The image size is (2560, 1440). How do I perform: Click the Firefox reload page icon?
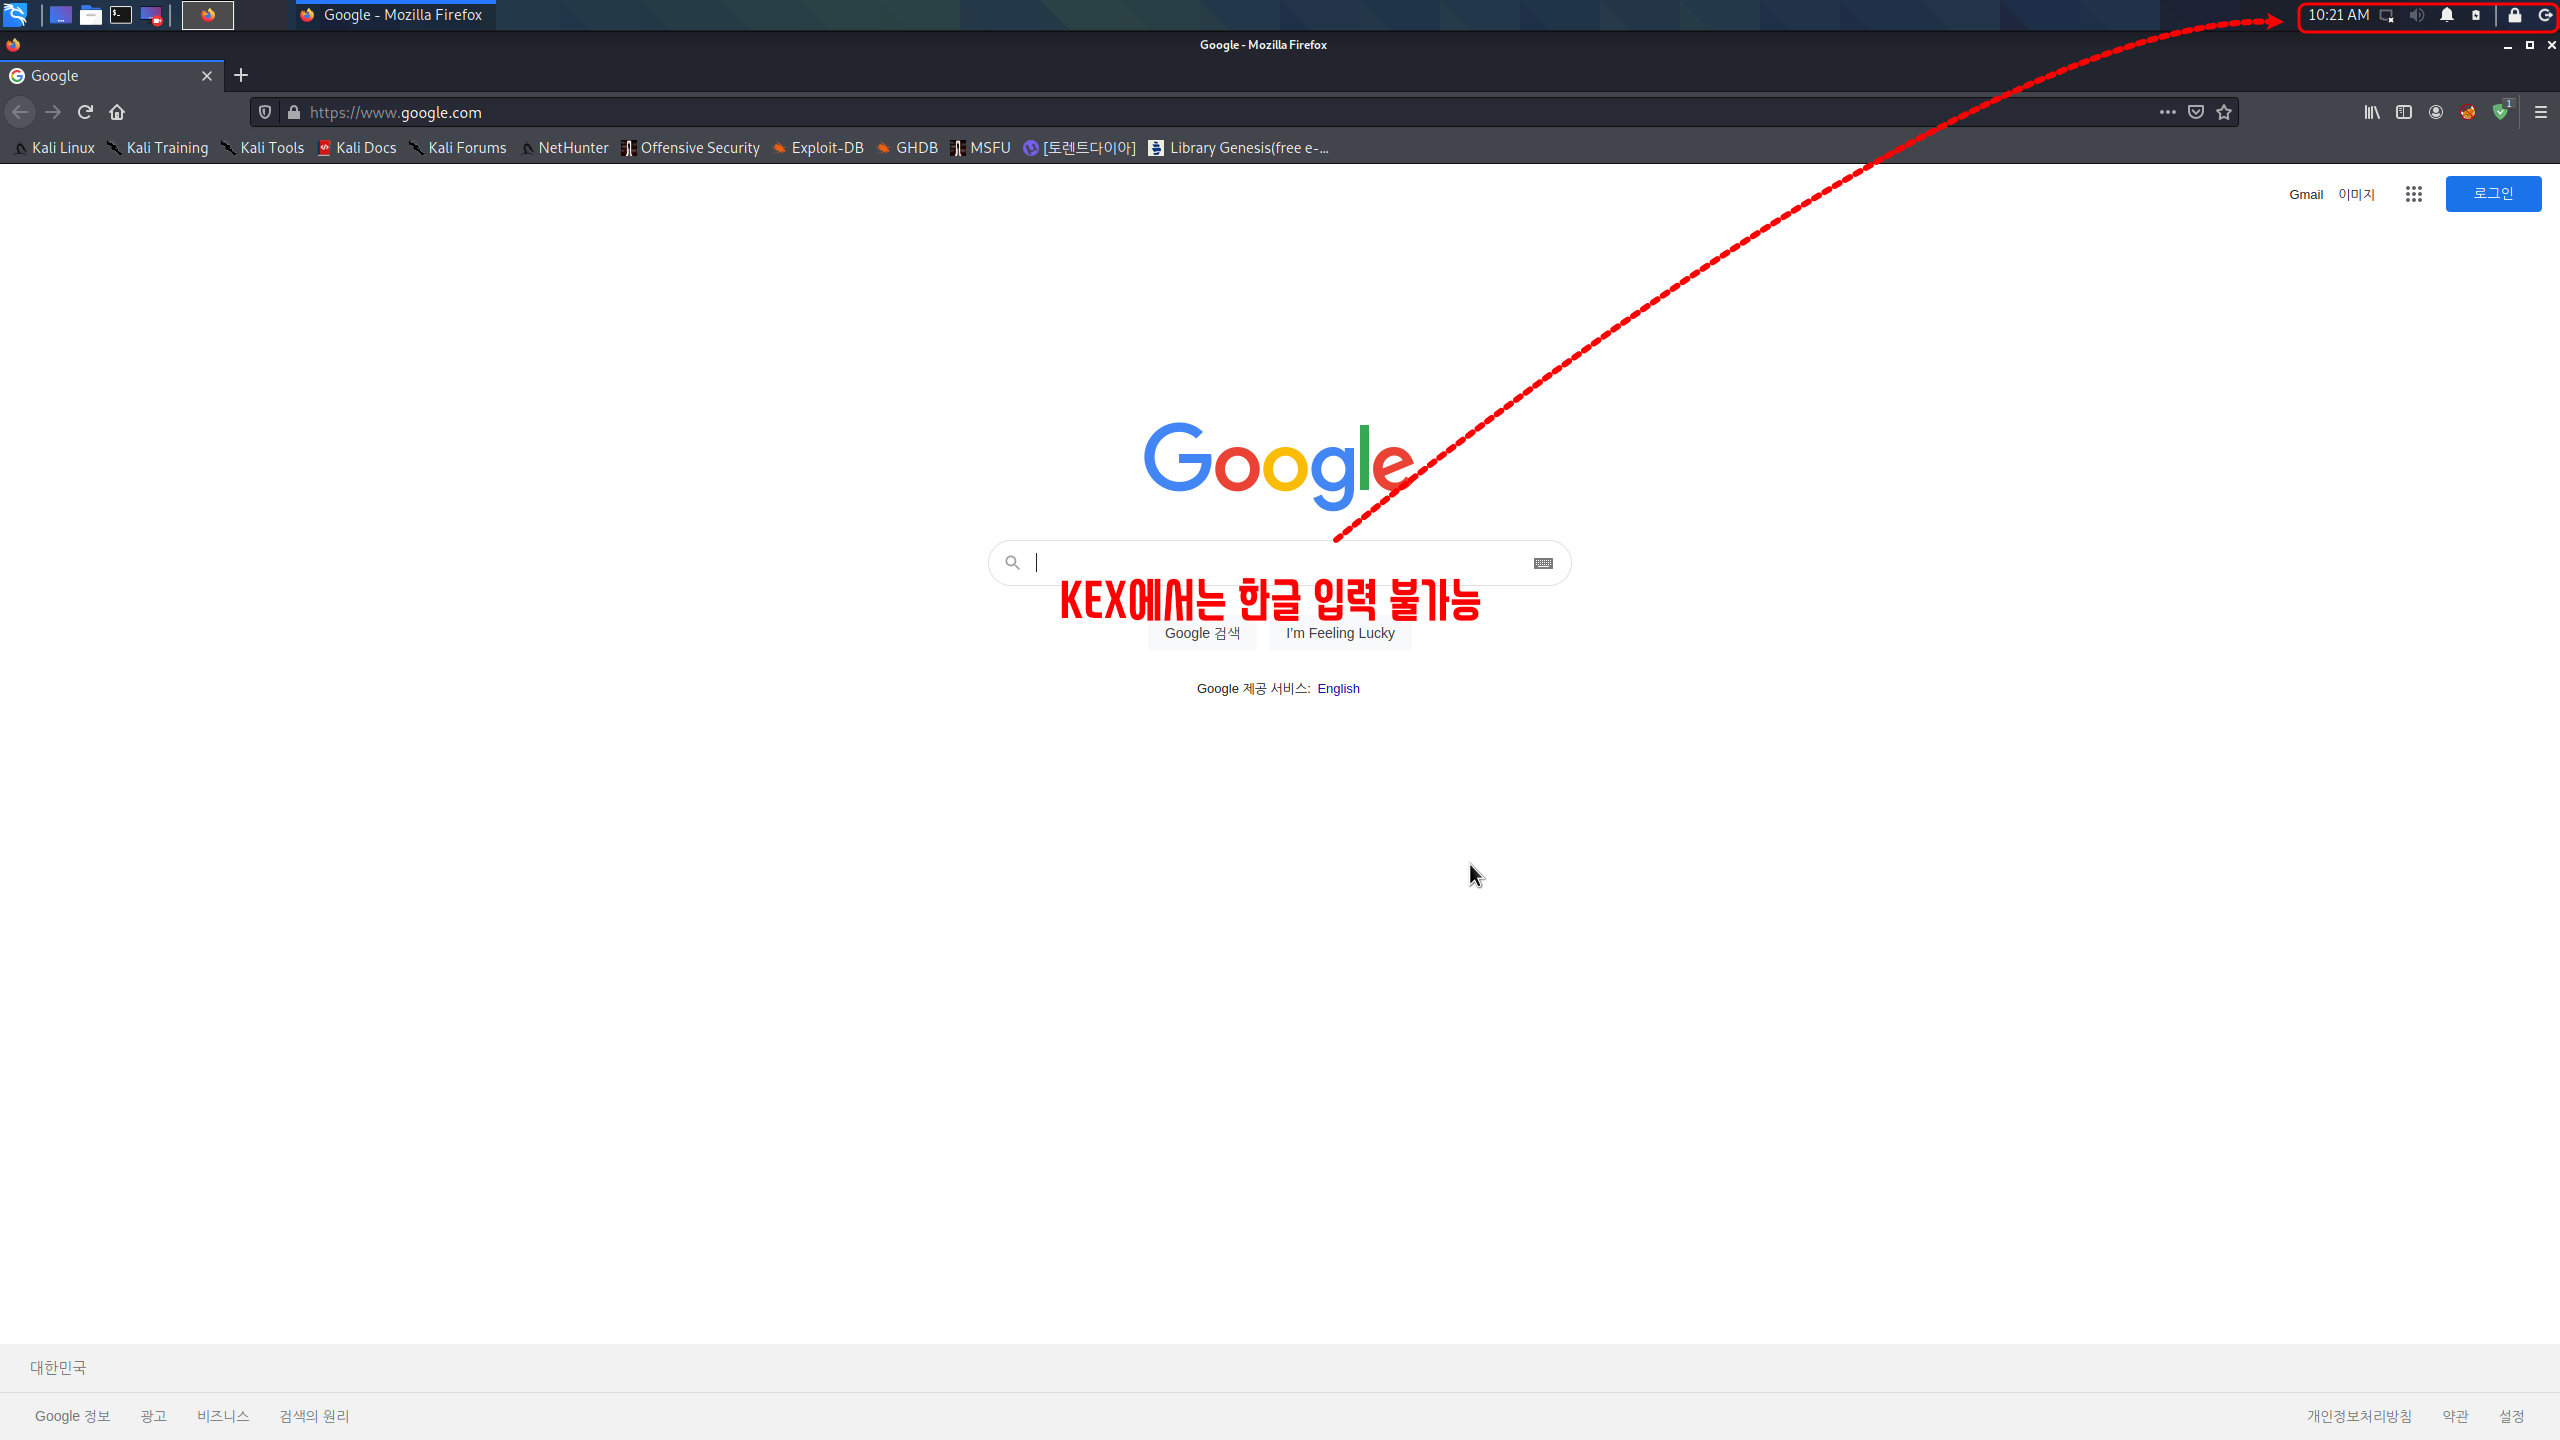85,112
